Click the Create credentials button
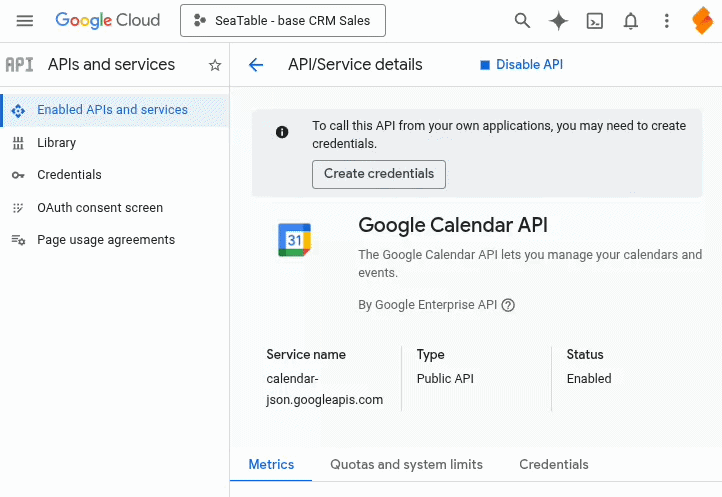Image resolution: width=722 pixels, height=497 pixels. click(378, 174)
